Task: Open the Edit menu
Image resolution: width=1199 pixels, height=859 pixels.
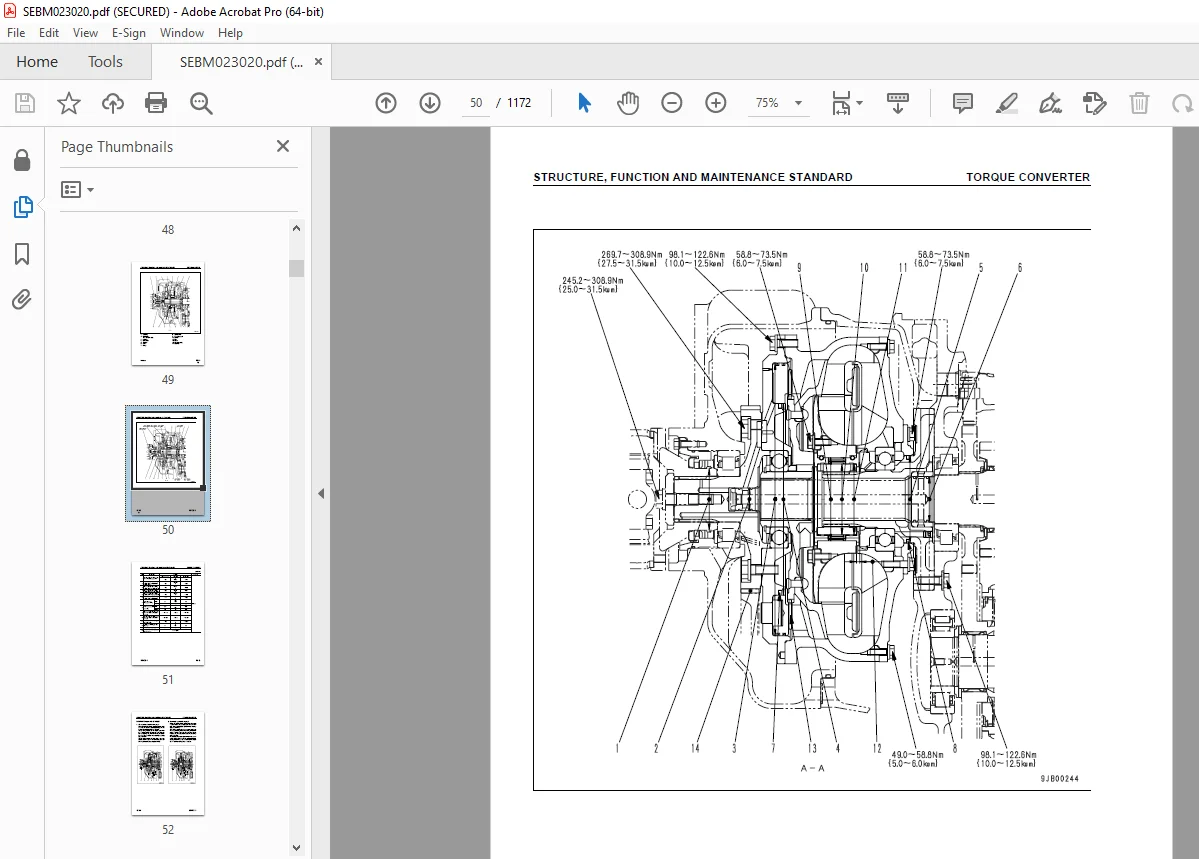Action: 49,33
